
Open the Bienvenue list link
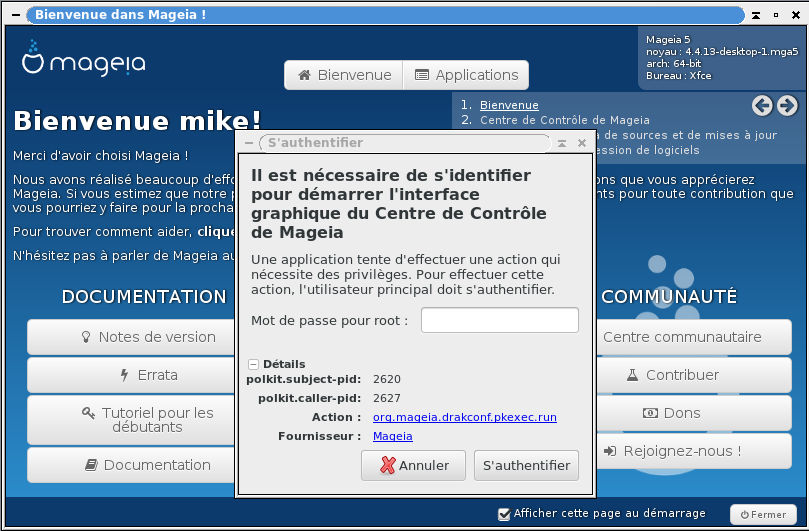(x=509, y=105)
